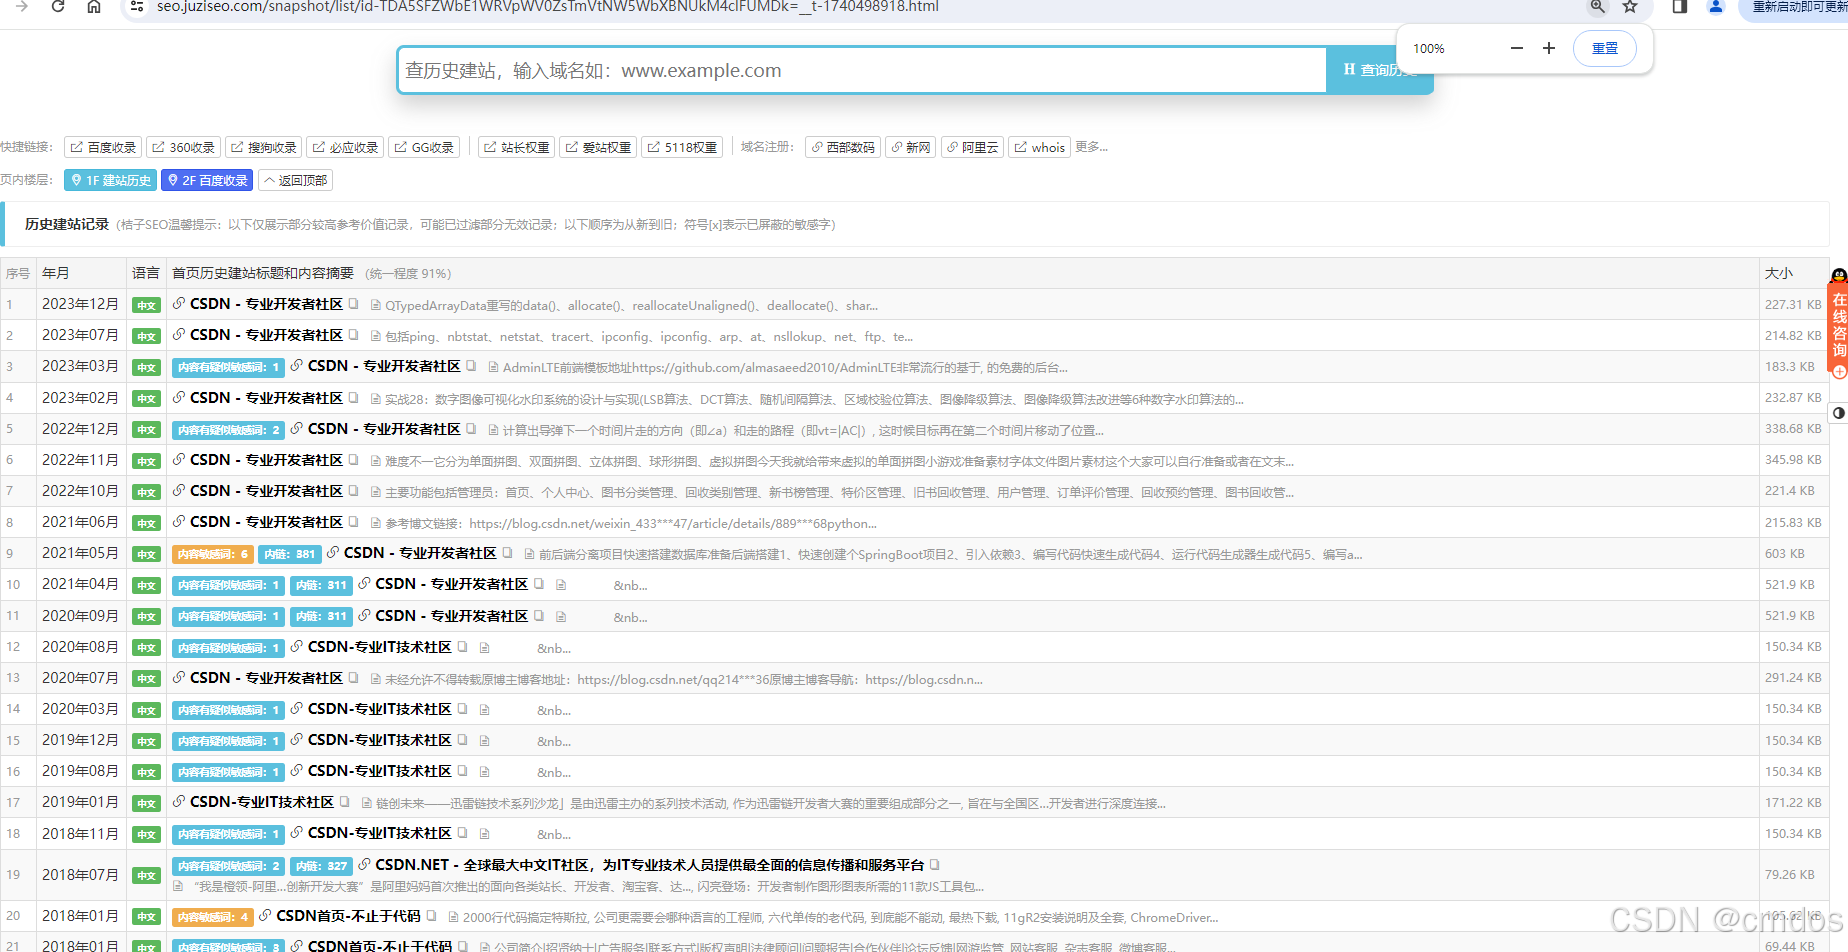Image resolution: width=1848 pixels, height=952 pixels.
Task: Open the 2018年01月 CSDN首页-不止于代码 title in row 20
Action: (348, 916)
